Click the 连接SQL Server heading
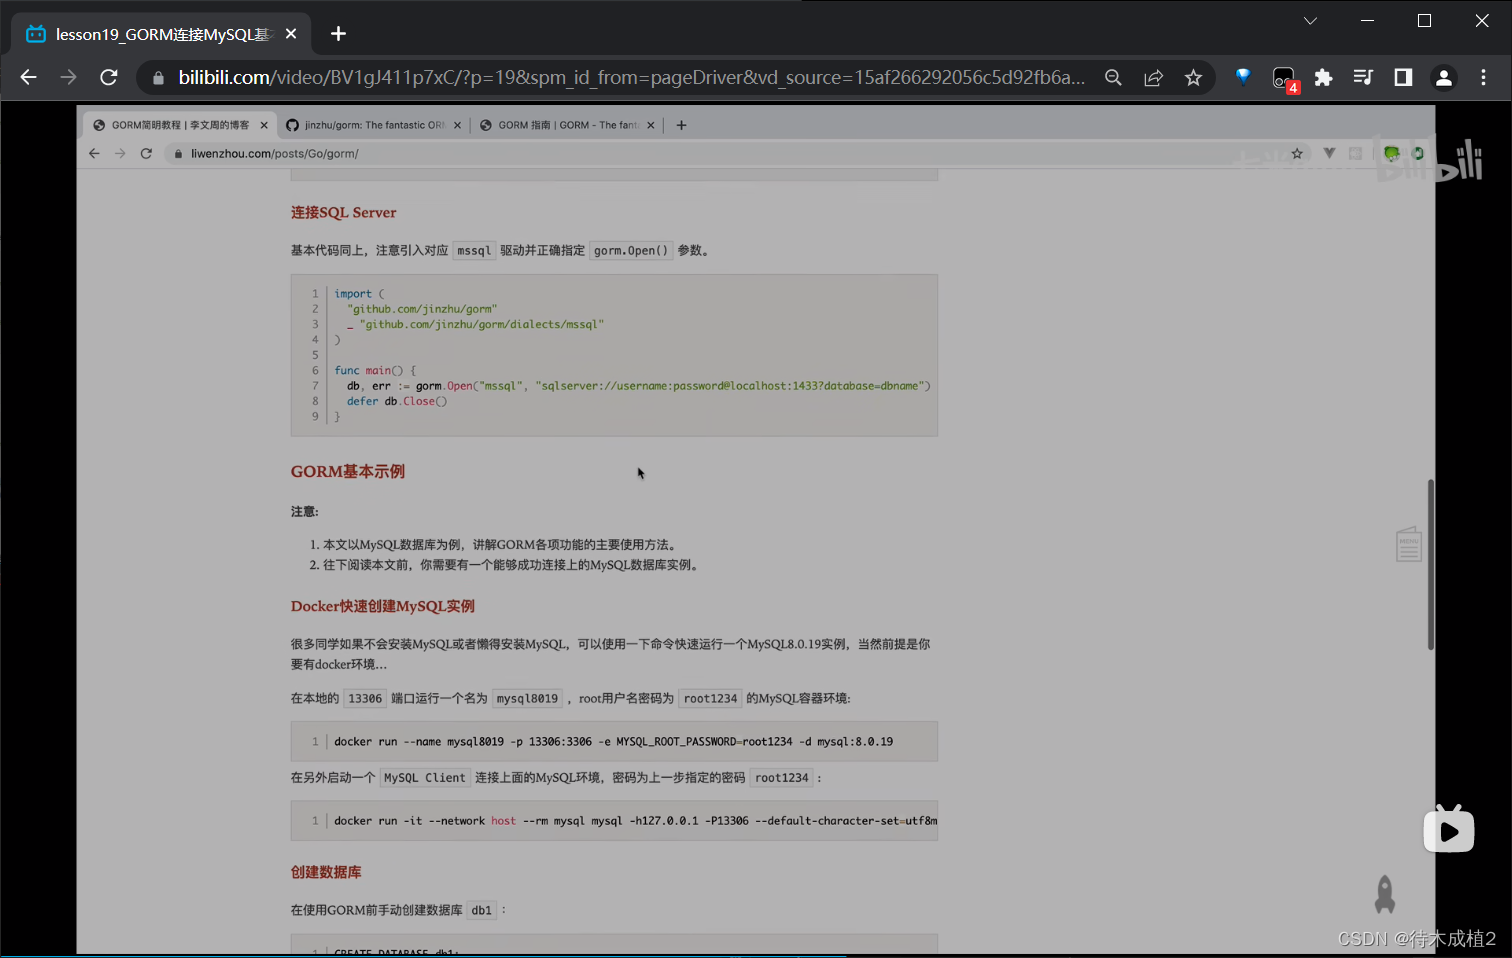The height and width of the screenshot is (958, 1512). (x=343, y=212)
